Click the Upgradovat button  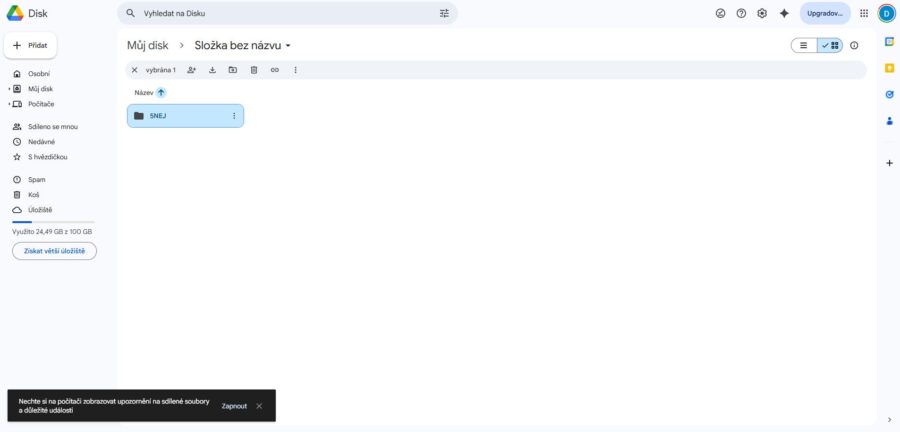pyautogui.click(x=825, y=13)
